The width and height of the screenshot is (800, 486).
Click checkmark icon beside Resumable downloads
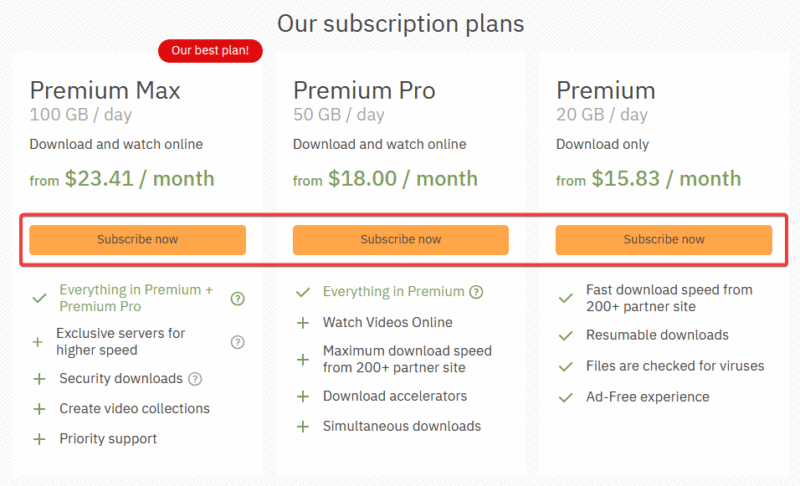coord(566,336)
